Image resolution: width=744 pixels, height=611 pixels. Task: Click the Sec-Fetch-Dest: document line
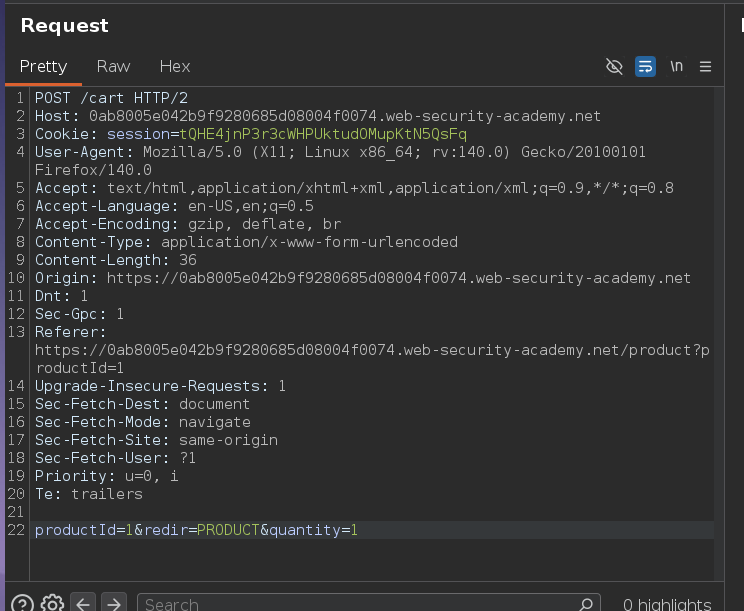(142, 404)
